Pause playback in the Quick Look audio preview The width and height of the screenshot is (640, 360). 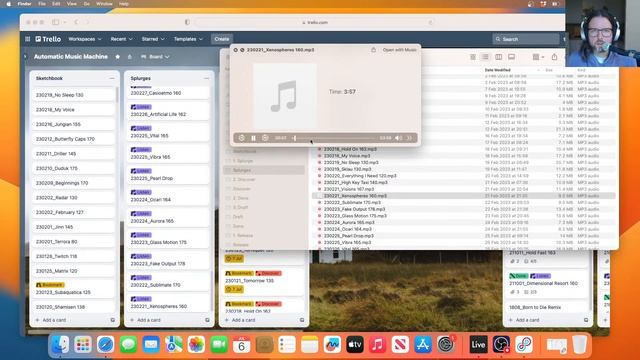point(253,138)
